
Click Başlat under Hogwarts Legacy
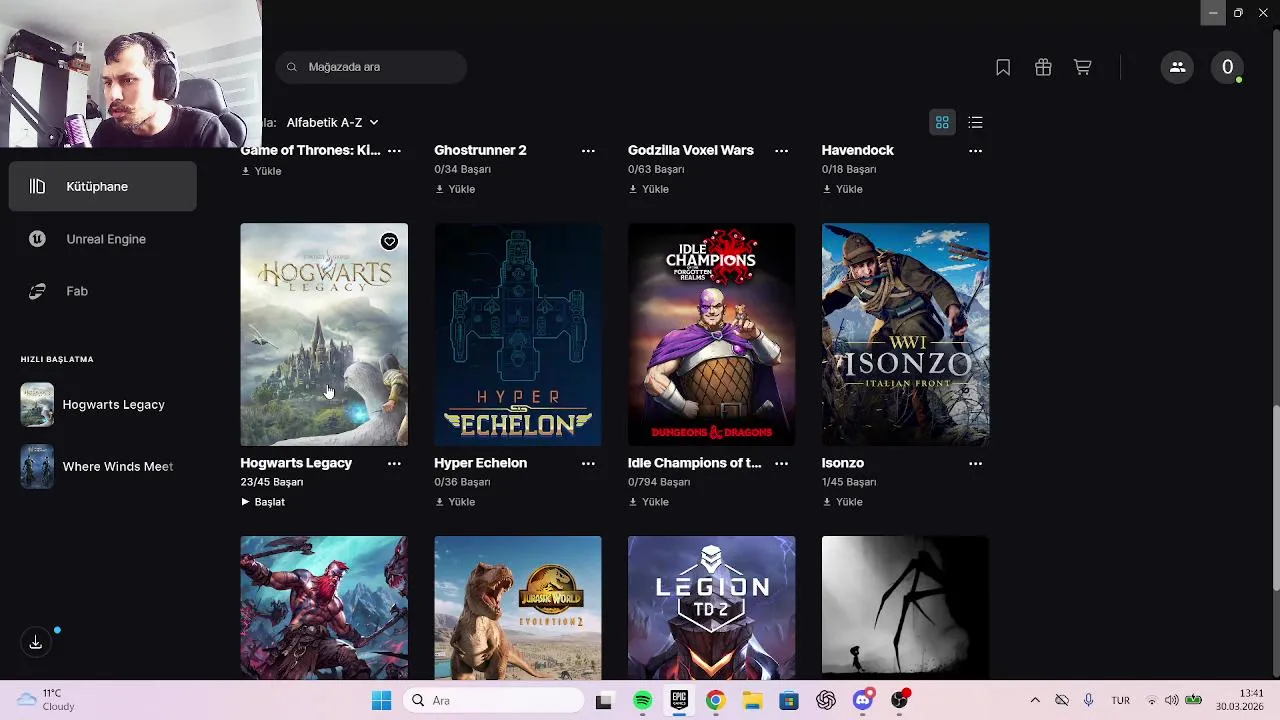[x=263, y=502]
